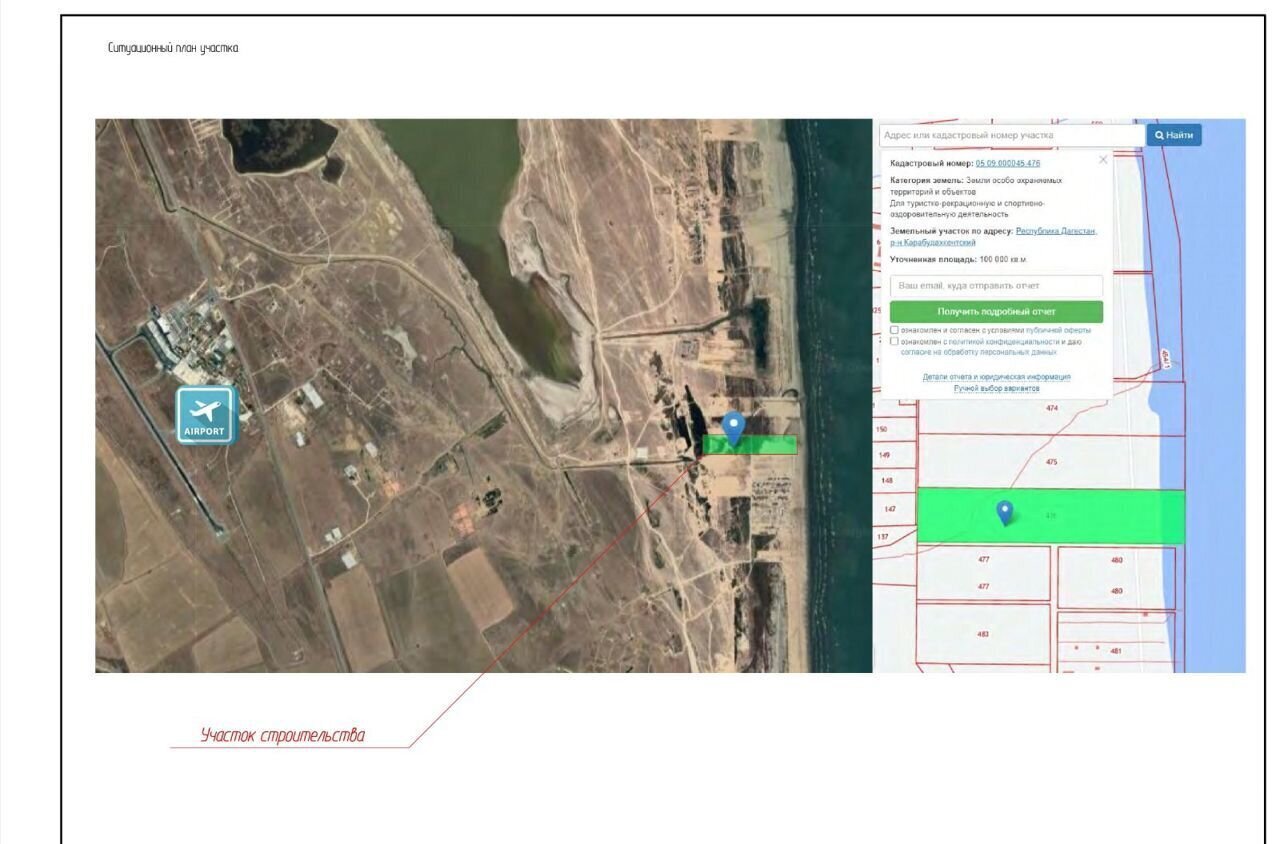Select parcel 149 on the cadastral map
This screenshot has width=1280, height=844.
point(884,455)
